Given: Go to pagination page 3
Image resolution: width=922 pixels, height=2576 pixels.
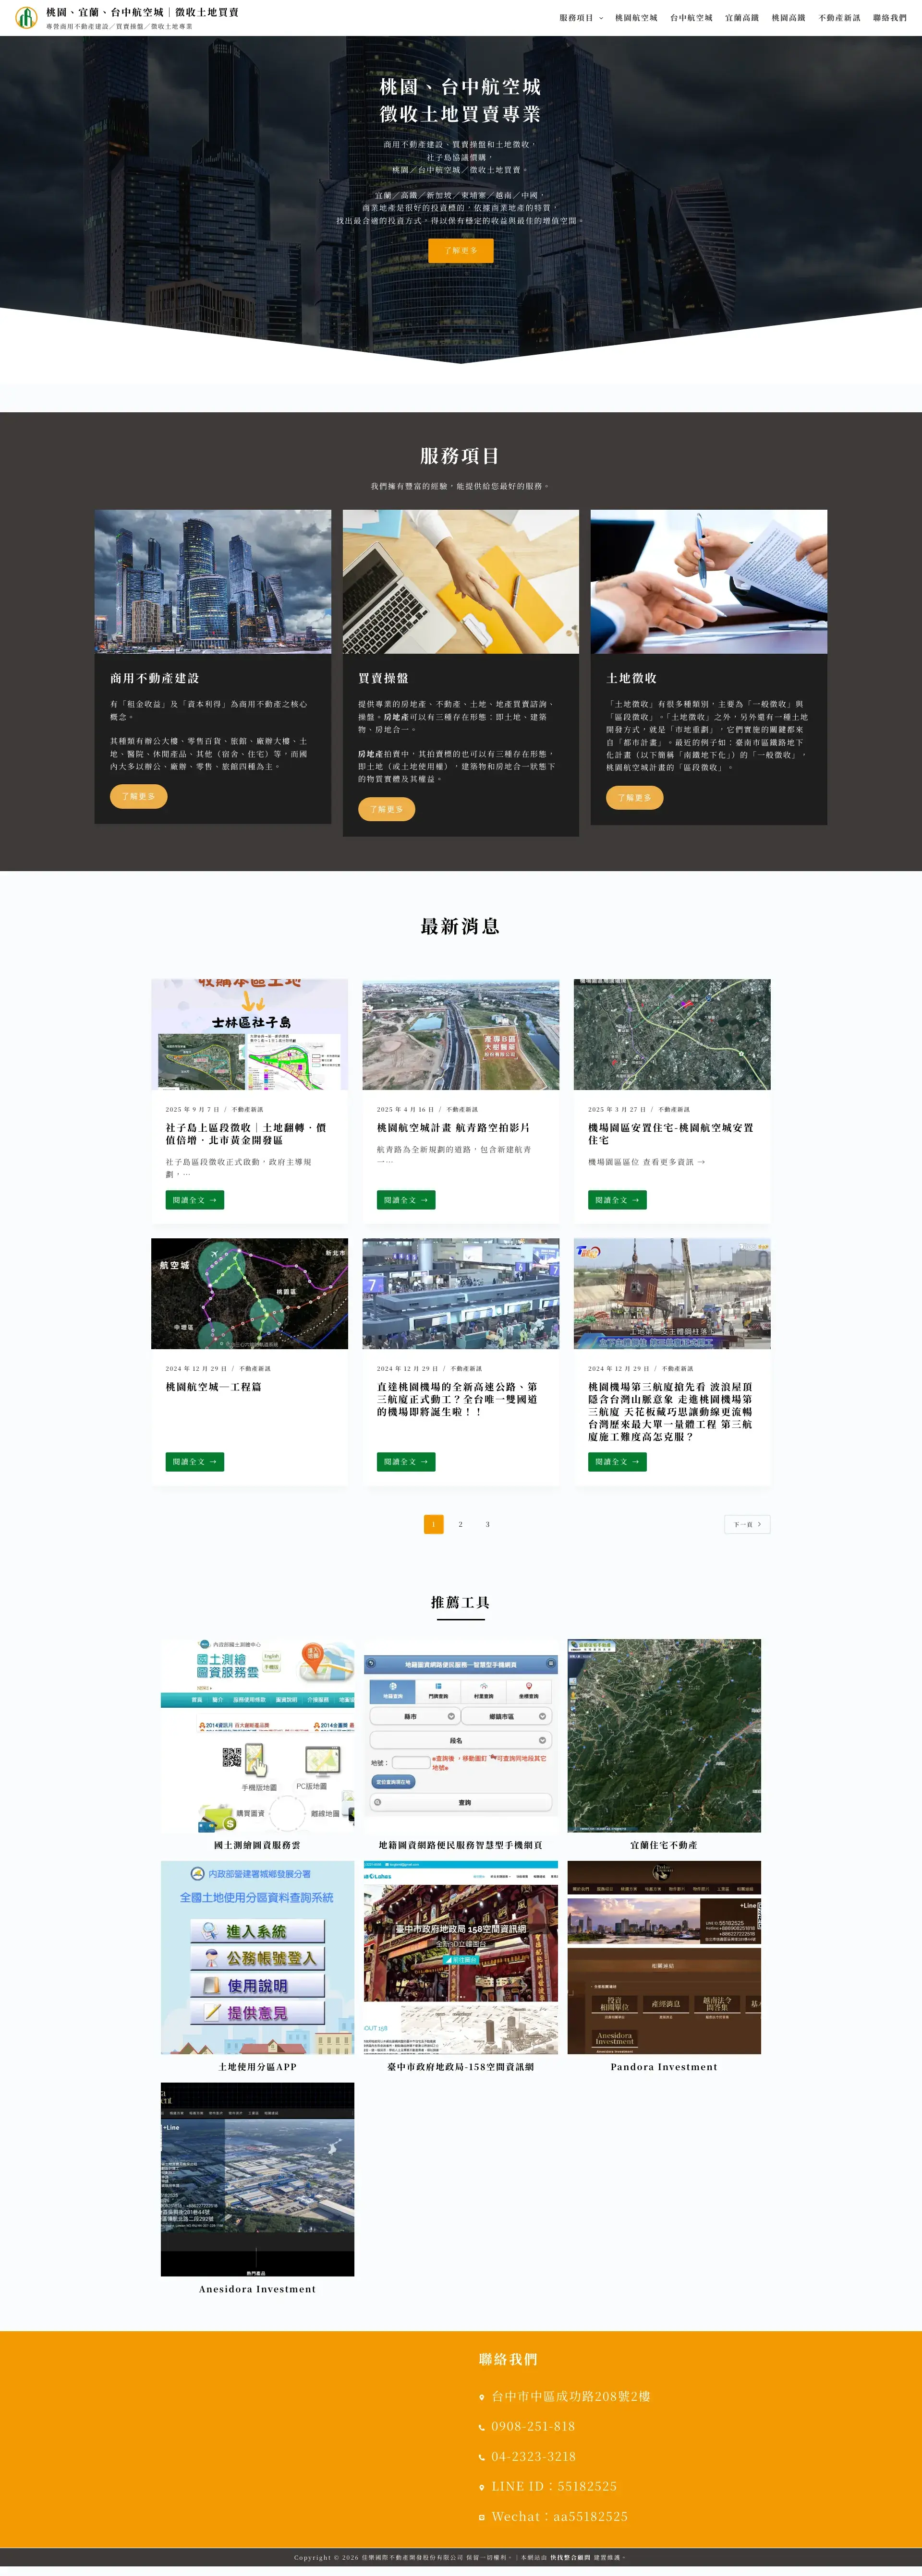Looking at the screenshot, I should point(488,1524).
